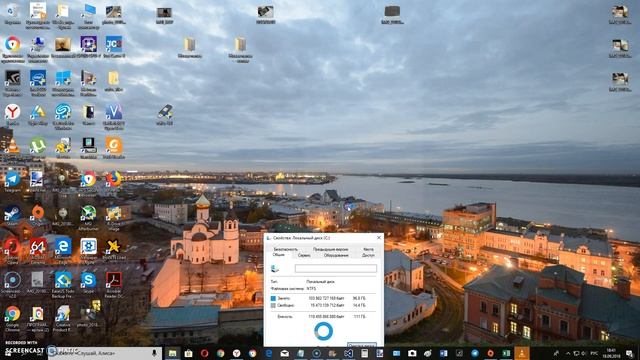Launch Steam from the desktop
This screenshot has width=640, height=360.
click(12, 216)
